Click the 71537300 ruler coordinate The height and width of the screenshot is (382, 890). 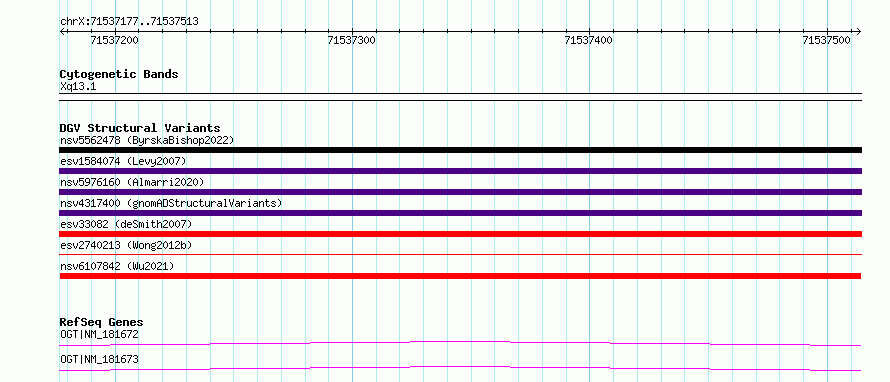tap(352, 40)
